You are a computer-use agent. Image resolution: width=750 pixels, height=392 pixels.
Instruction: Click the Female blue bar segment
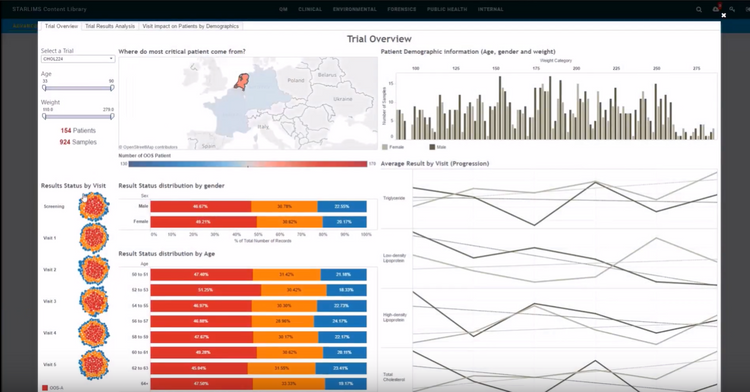pos(345,222)
